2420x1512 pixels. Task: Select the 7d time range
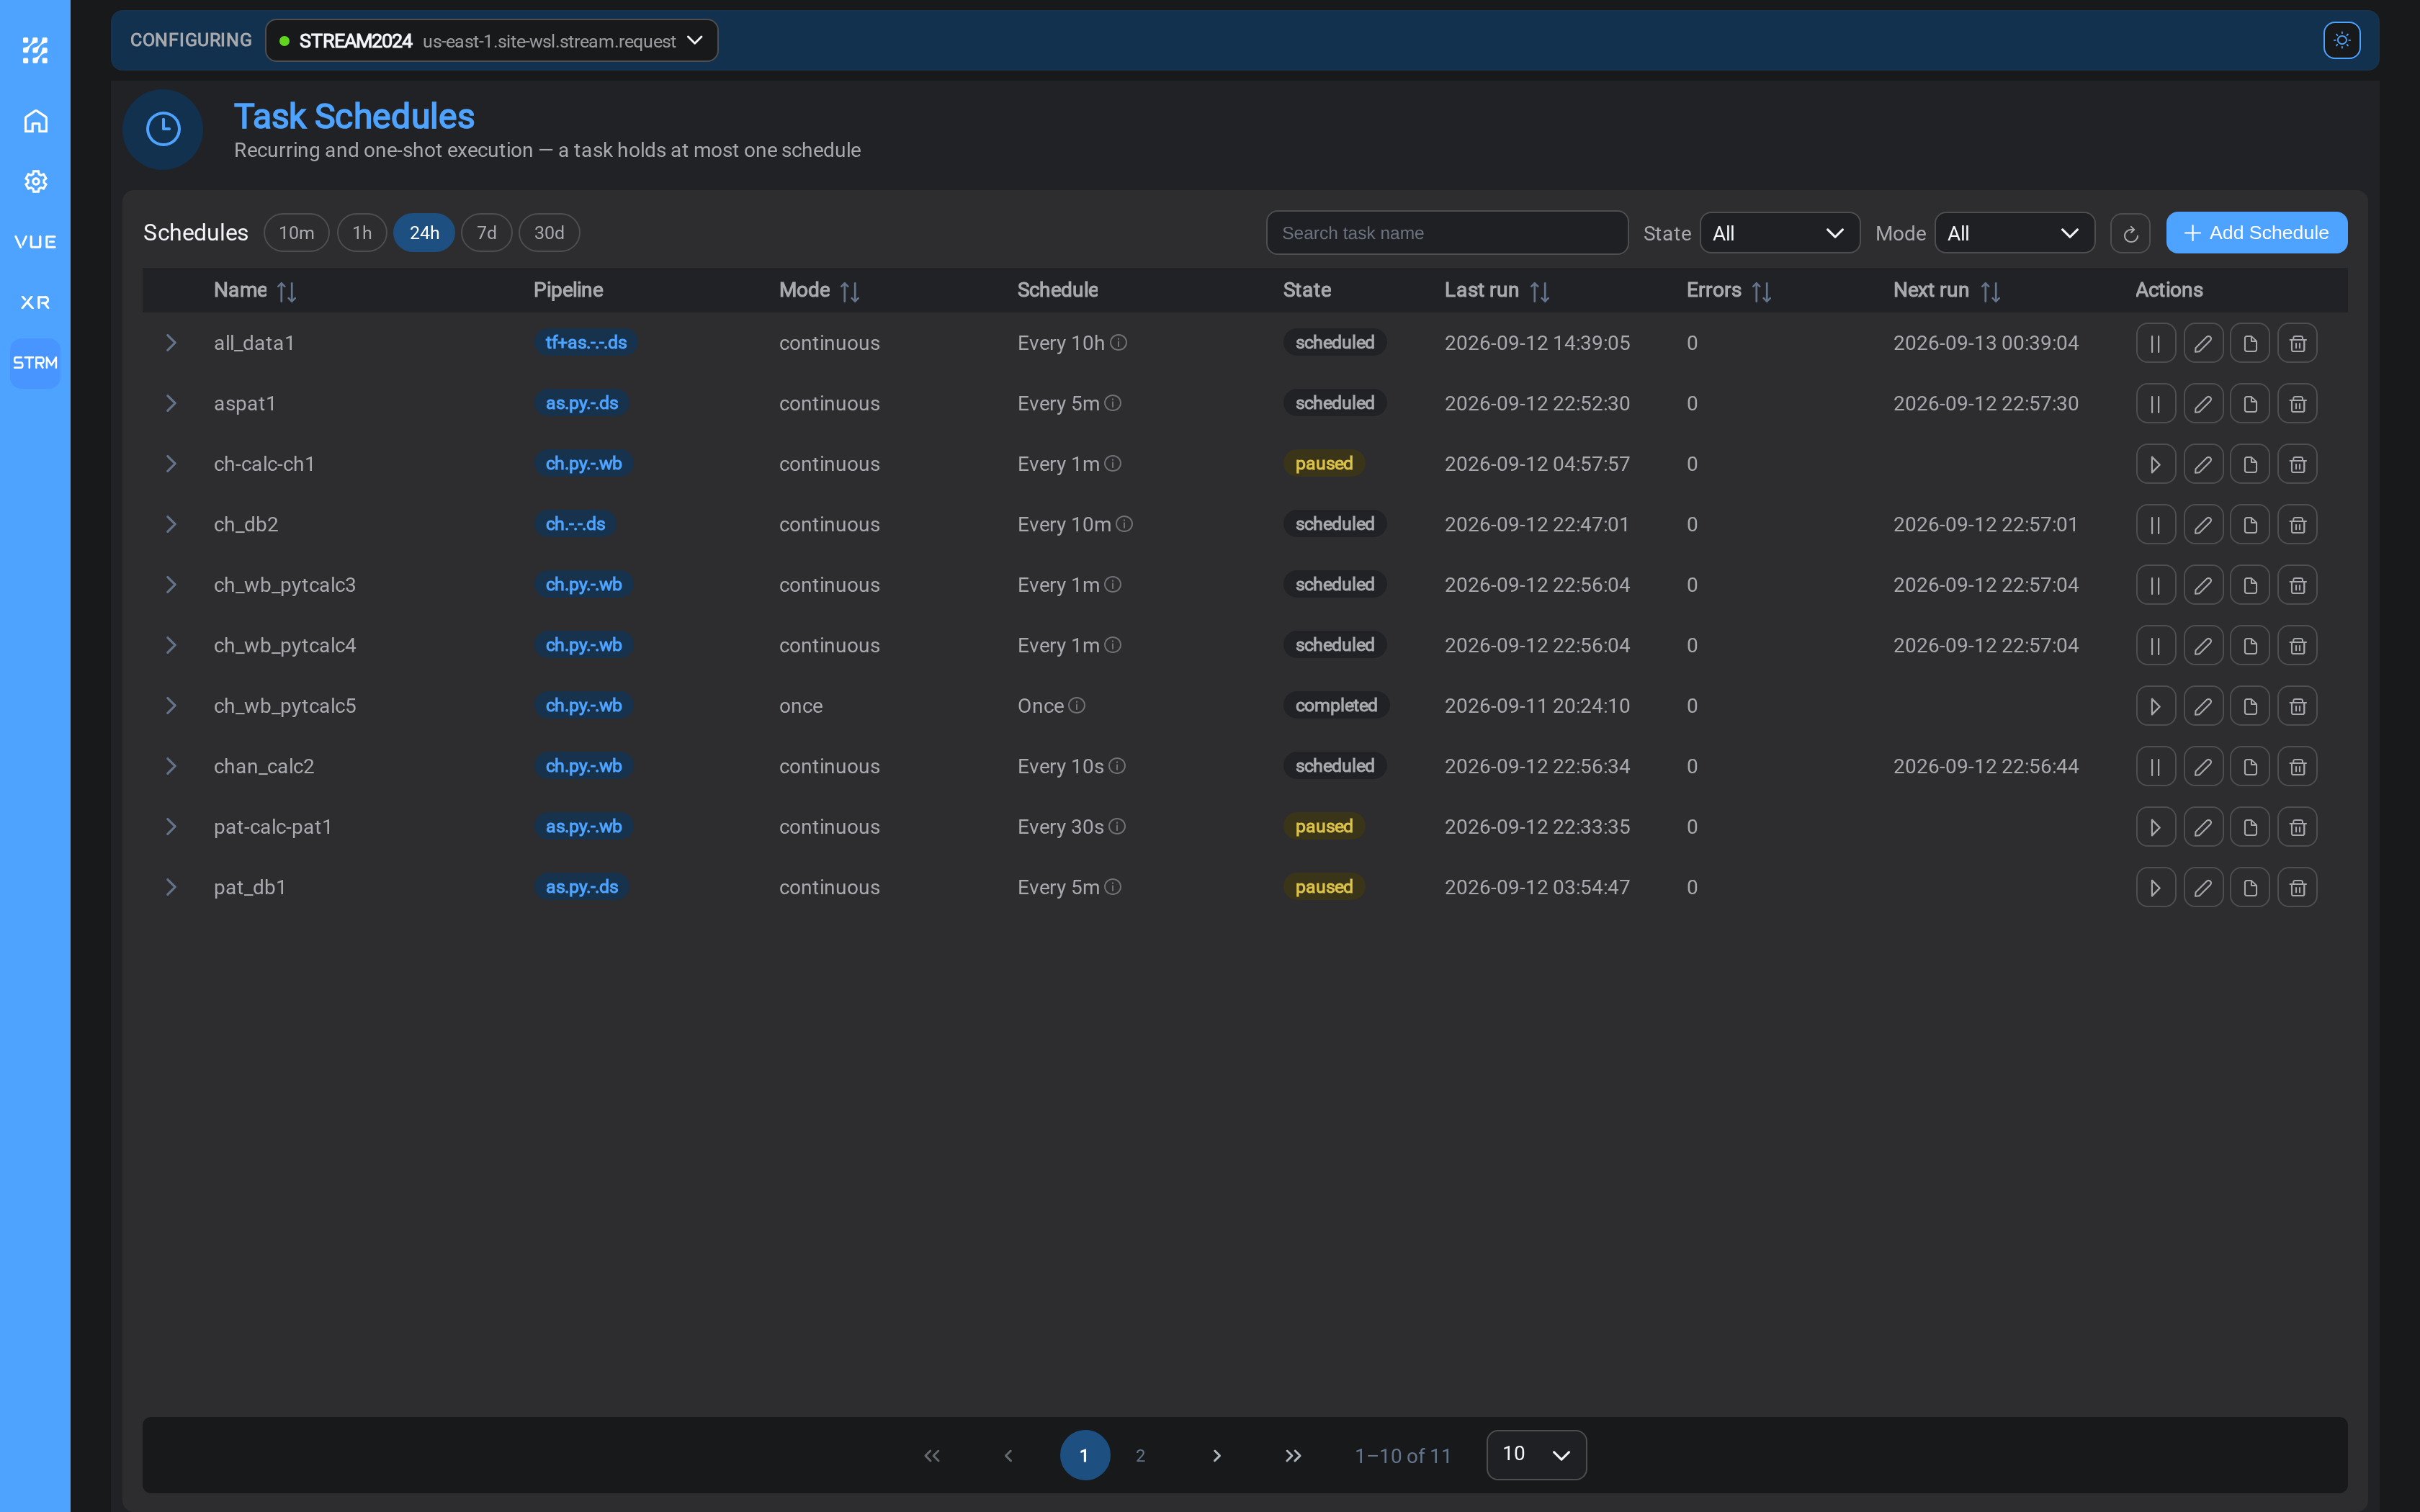pos(487,233)
